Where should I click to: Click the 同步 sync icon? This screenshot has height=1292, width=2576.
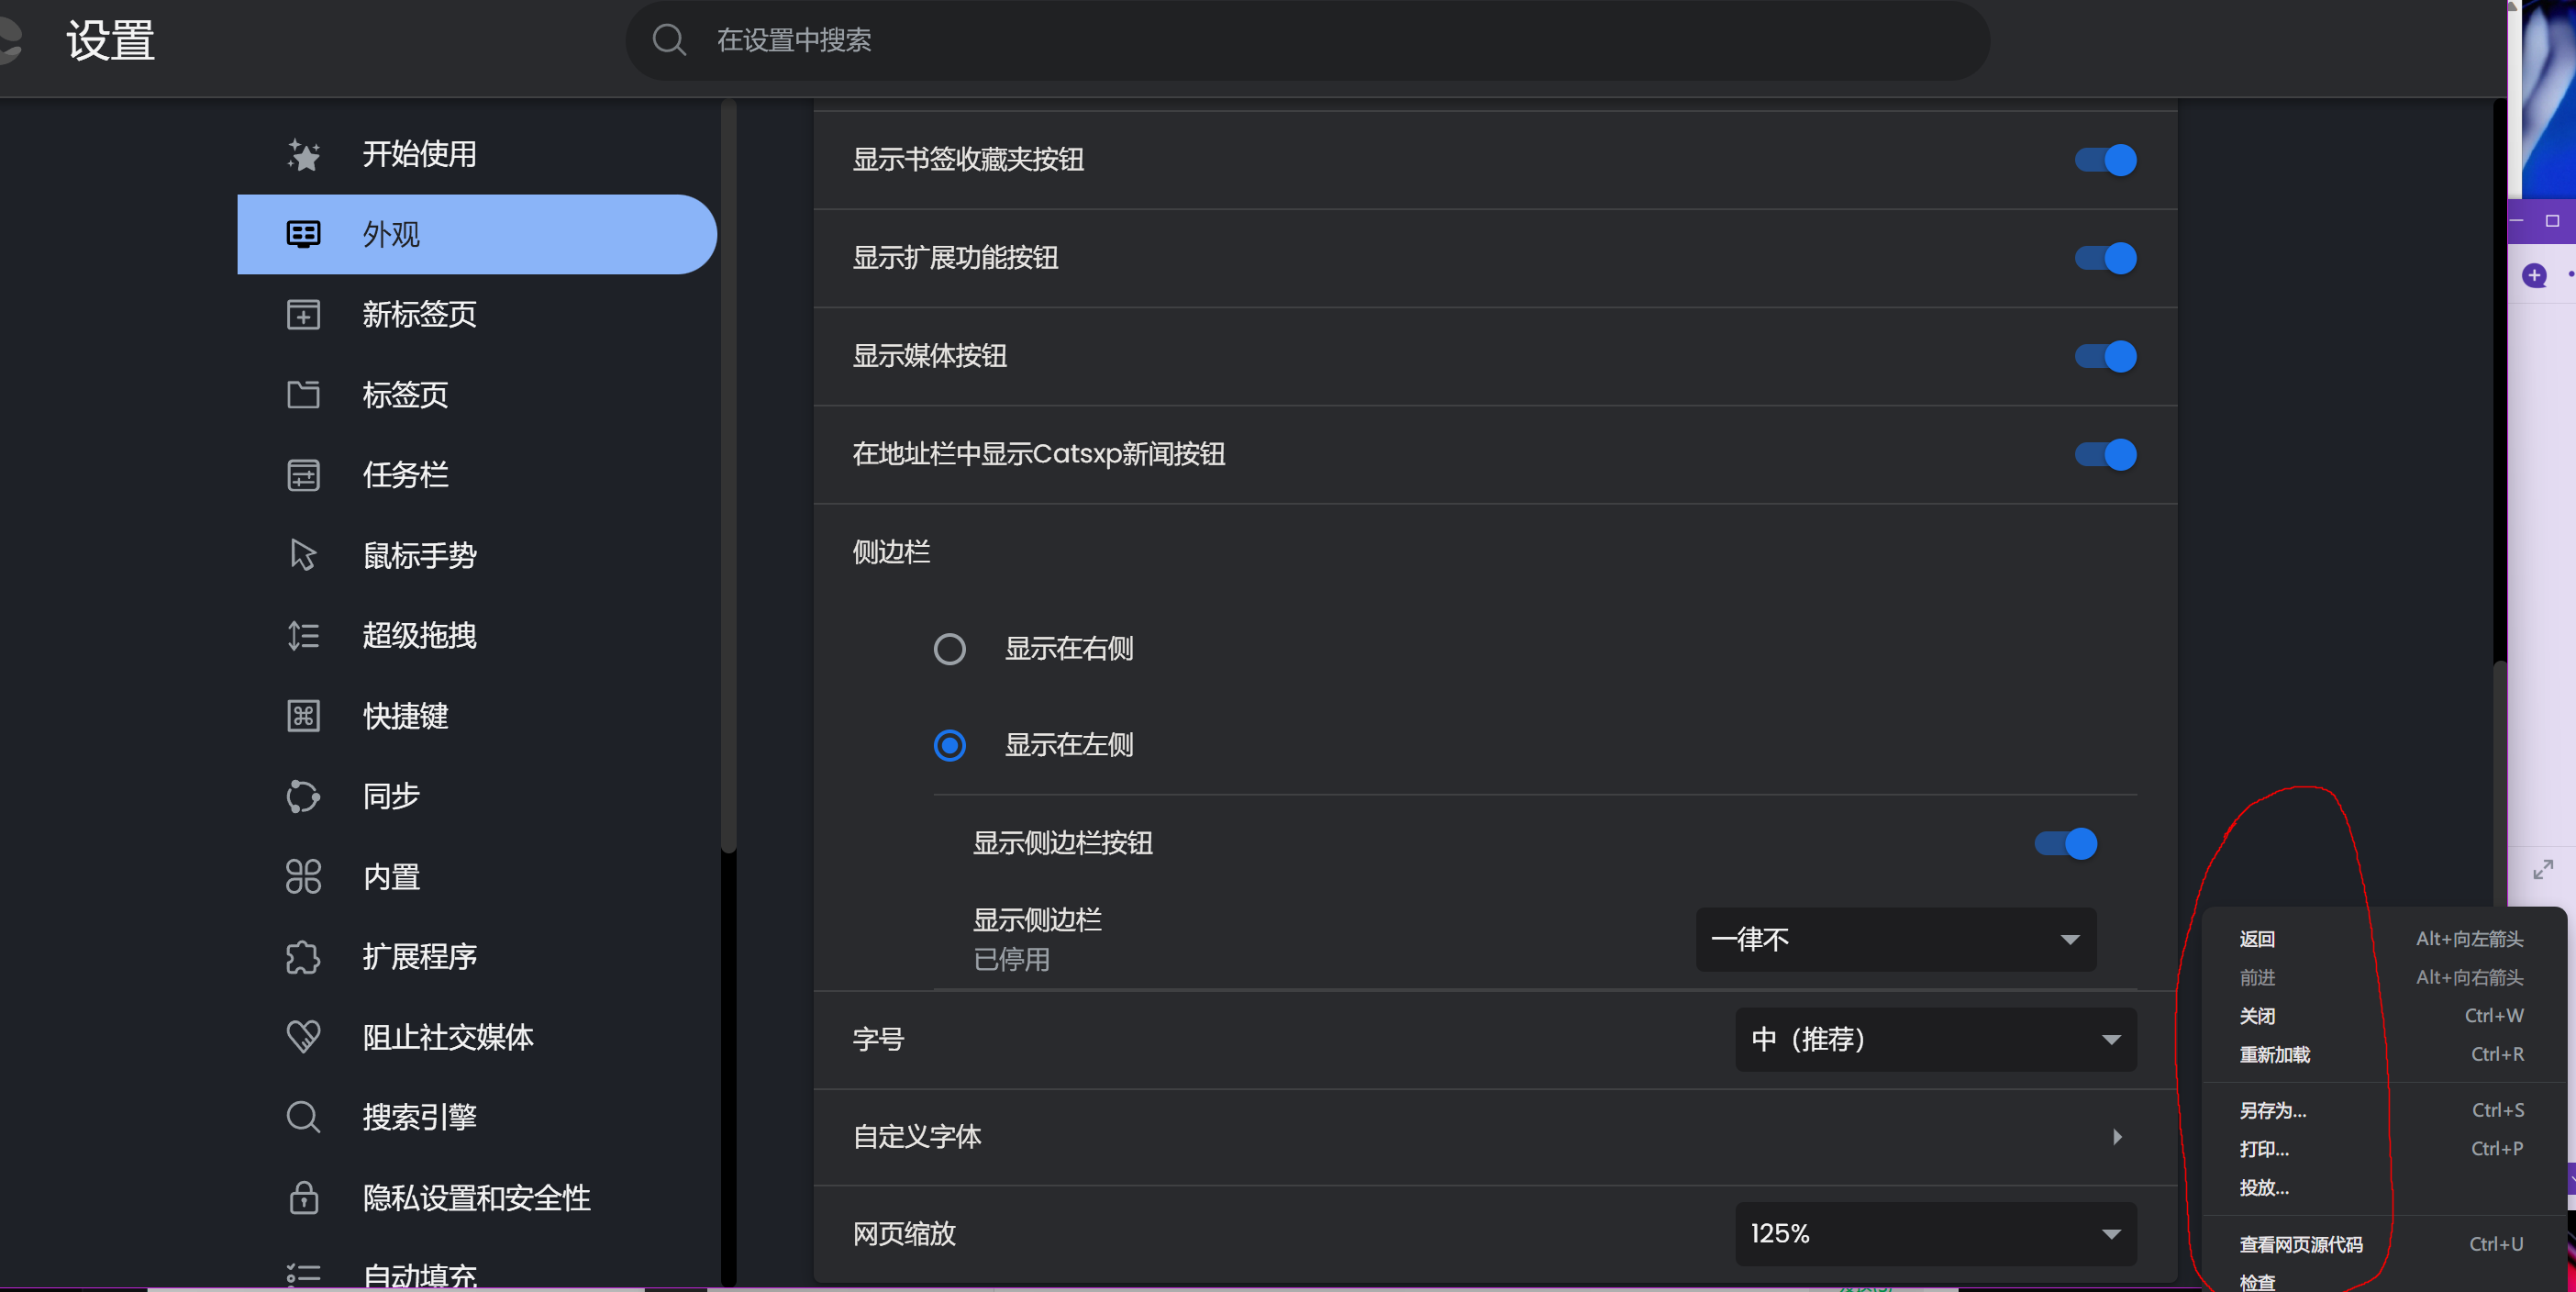click(x=303, y=796)
